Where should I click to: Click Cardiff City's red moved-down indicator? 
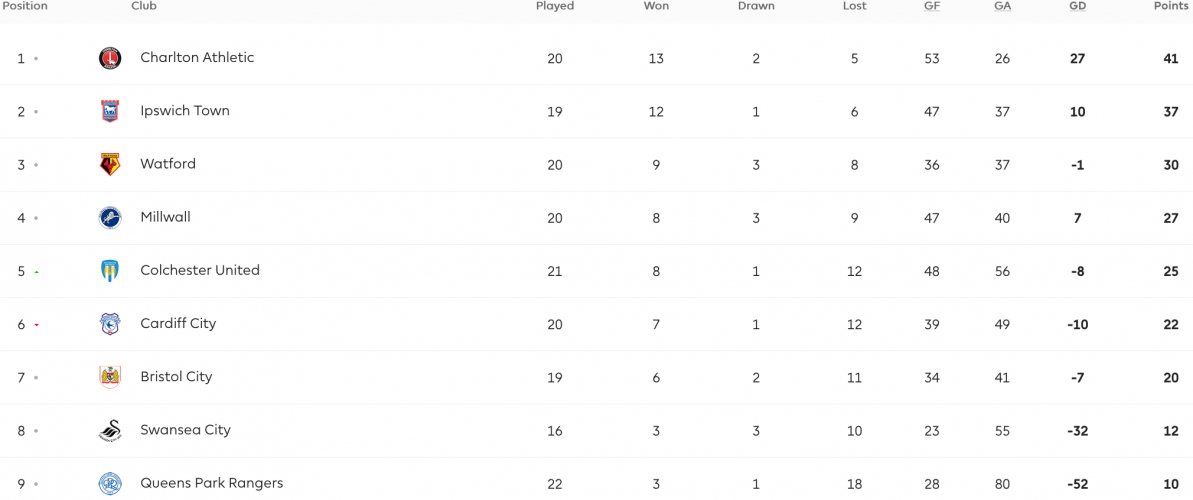[36, 325]
